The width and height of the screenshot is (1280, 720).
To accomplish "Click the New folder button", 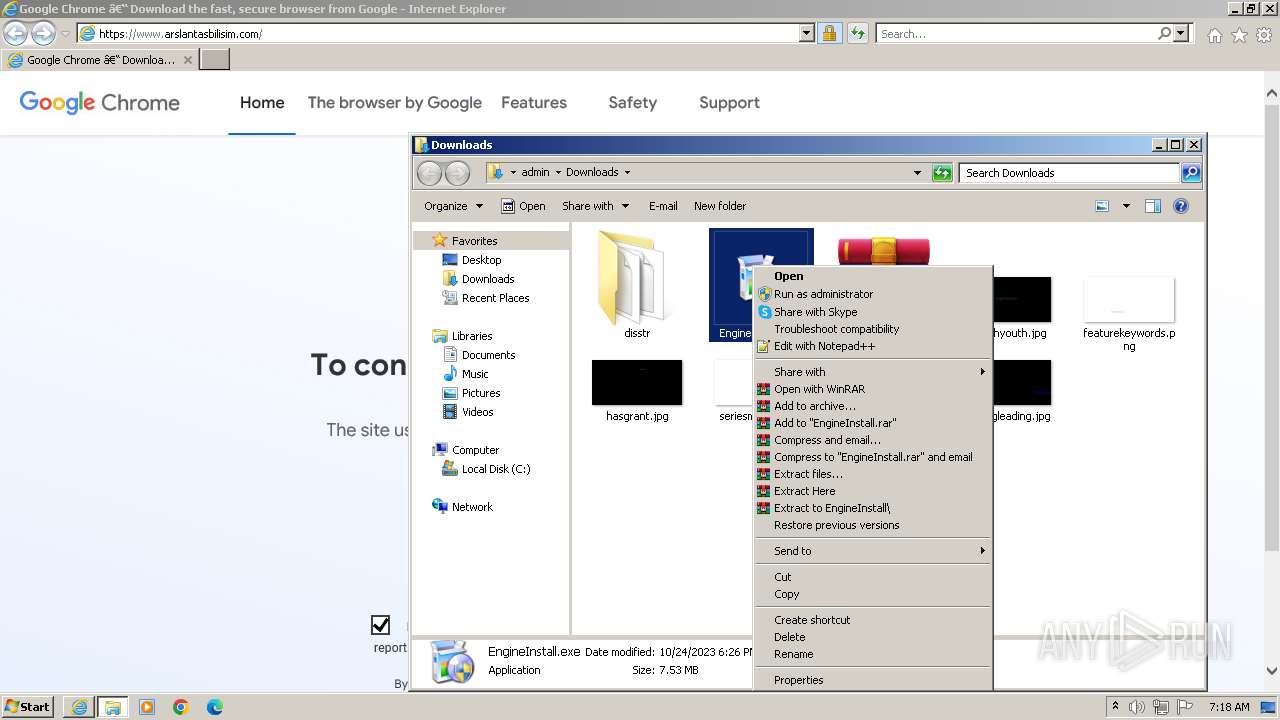I will pyautogui.click(x=720, y=206).
